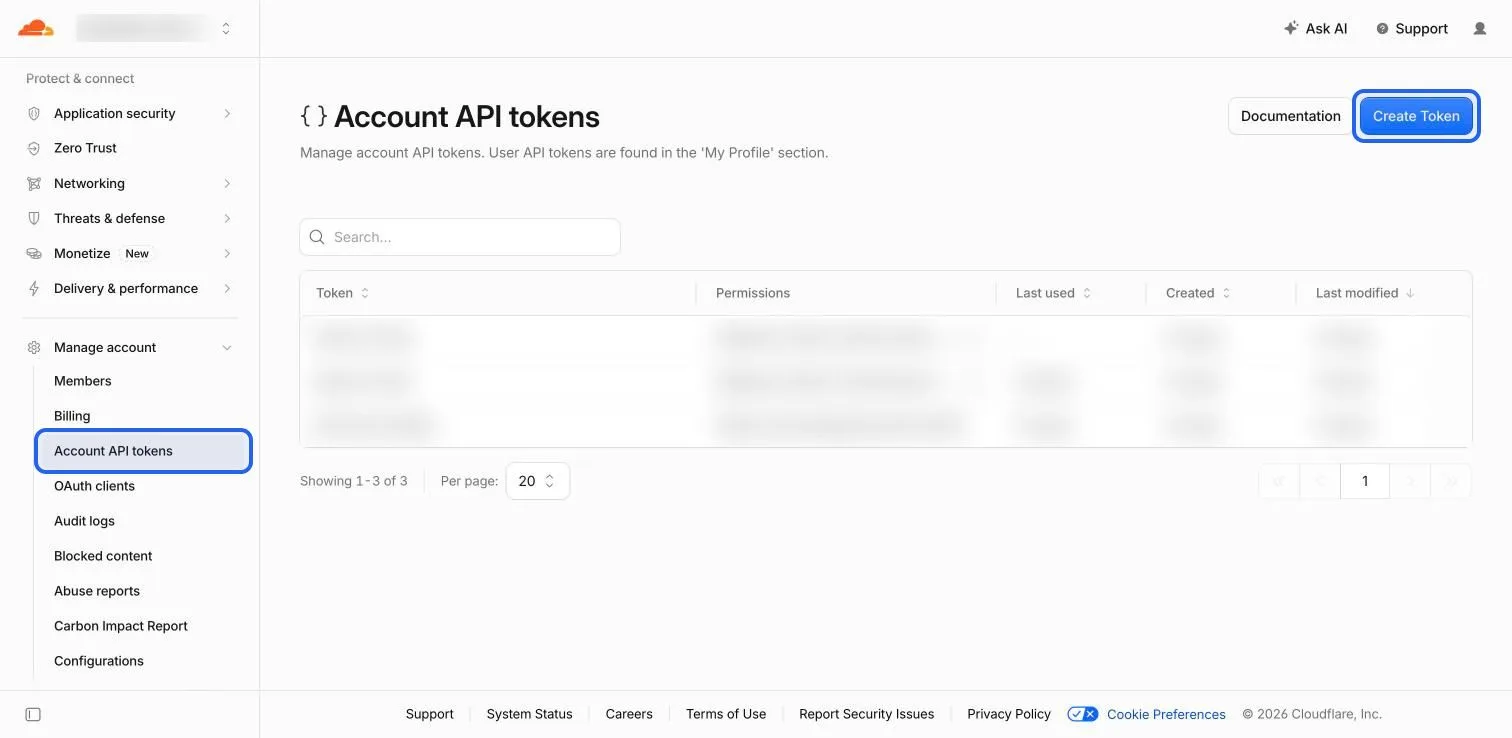This screenshot has height=738, width=1512.
Task: Click the Manage account gear icon
Action: pyautogui.click(x=34, y=348)
